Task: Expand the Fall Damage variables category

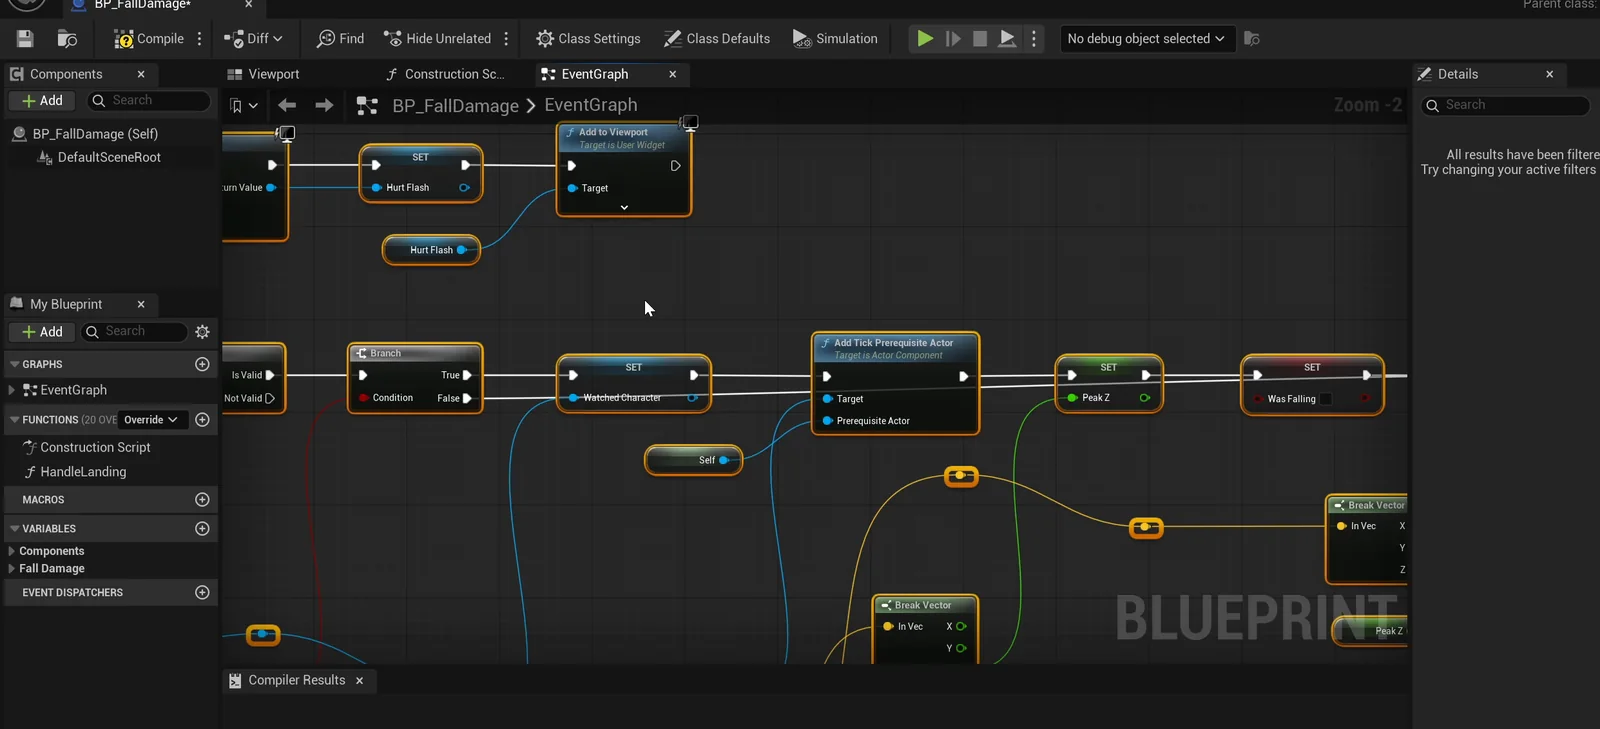Action: coord(11,569)
